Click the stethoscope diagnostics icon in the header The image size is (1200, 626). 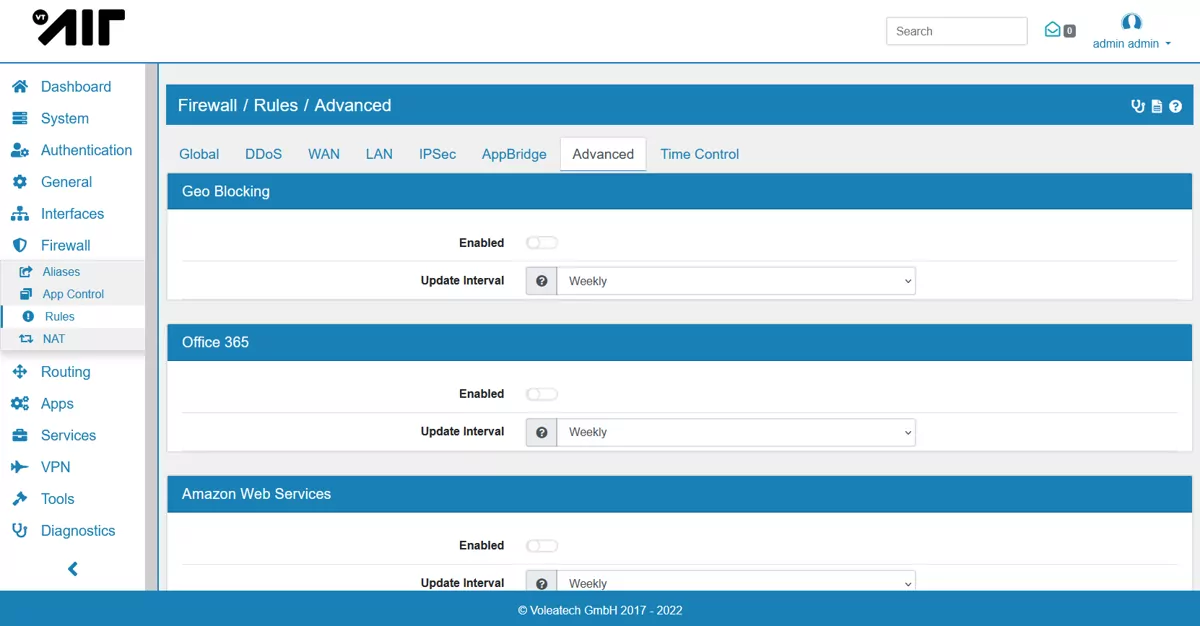point(1137,106)
